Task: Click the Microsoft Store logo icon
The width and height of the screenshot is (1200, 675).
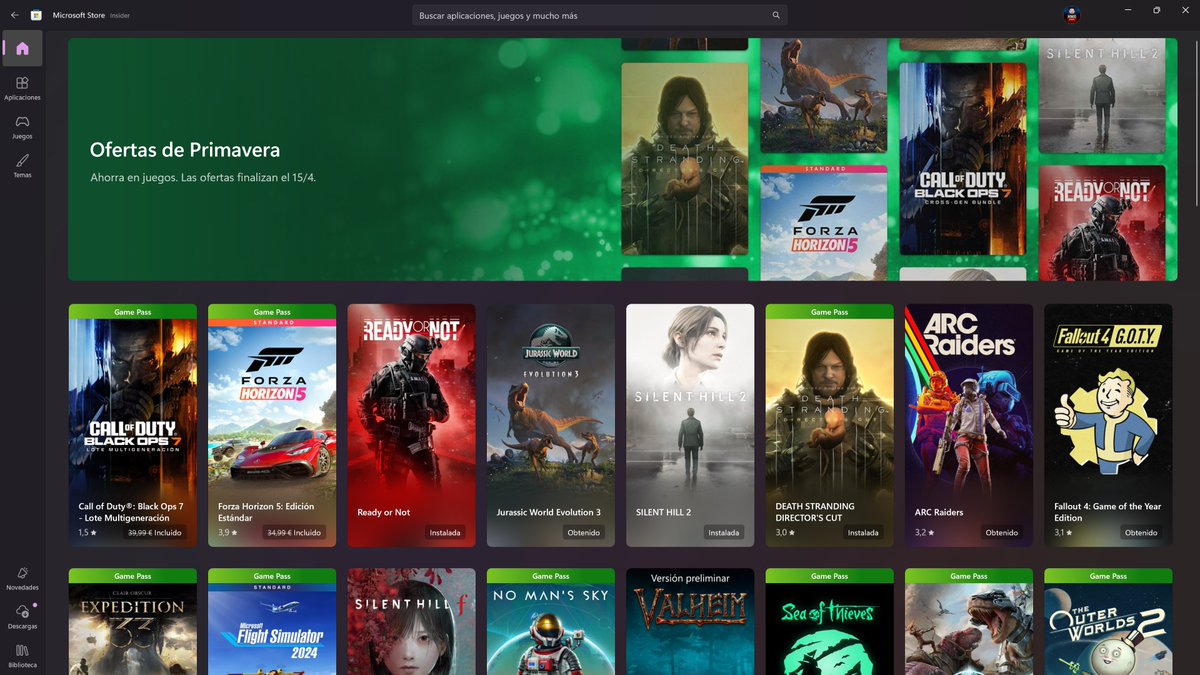Action: pyautogui.click(x=36, y=15)
